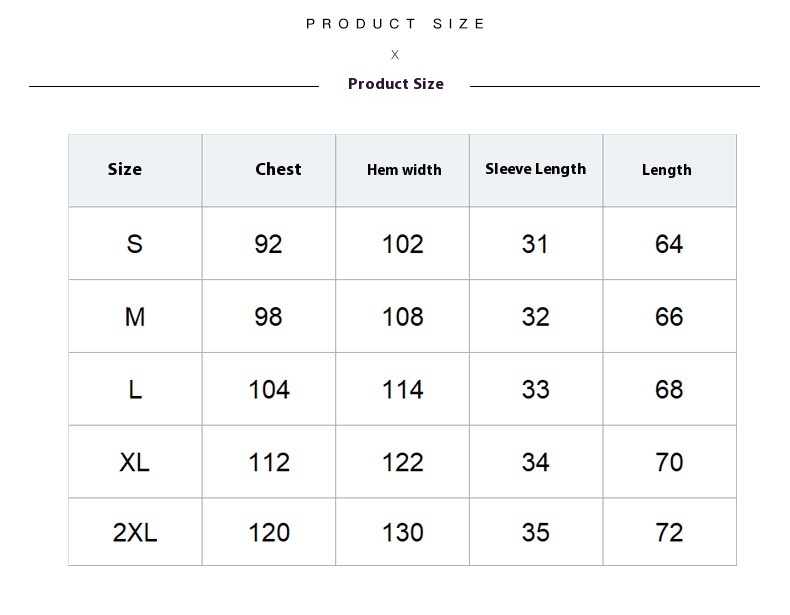
Task: Select the M size row label
Action: [135, 317]
